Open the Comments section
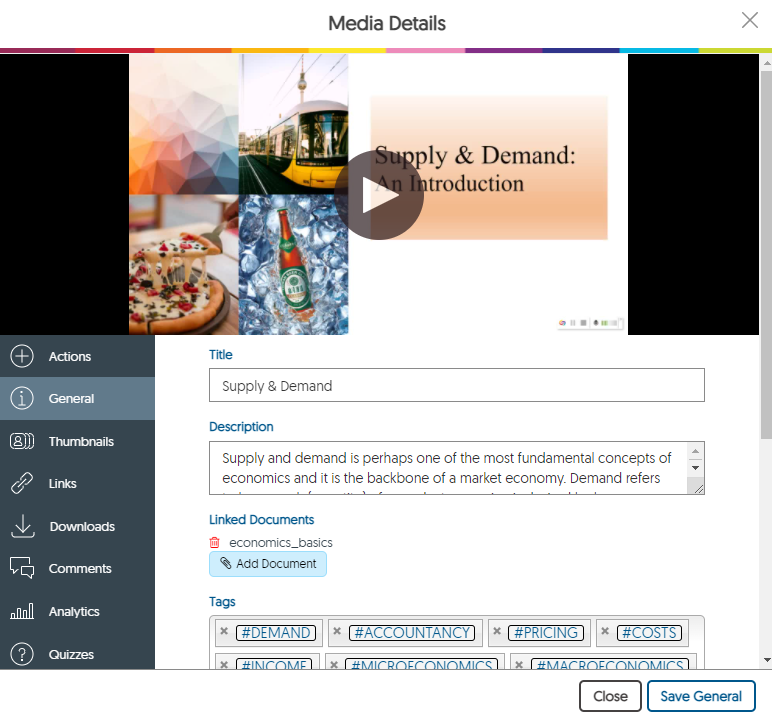This screenshot has height=719, width=772. point(77,568)
